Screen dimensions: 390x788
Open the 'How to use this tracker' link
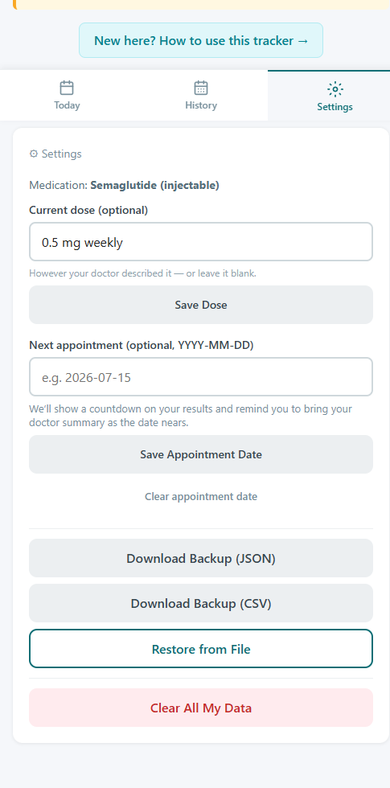point(201,40)
